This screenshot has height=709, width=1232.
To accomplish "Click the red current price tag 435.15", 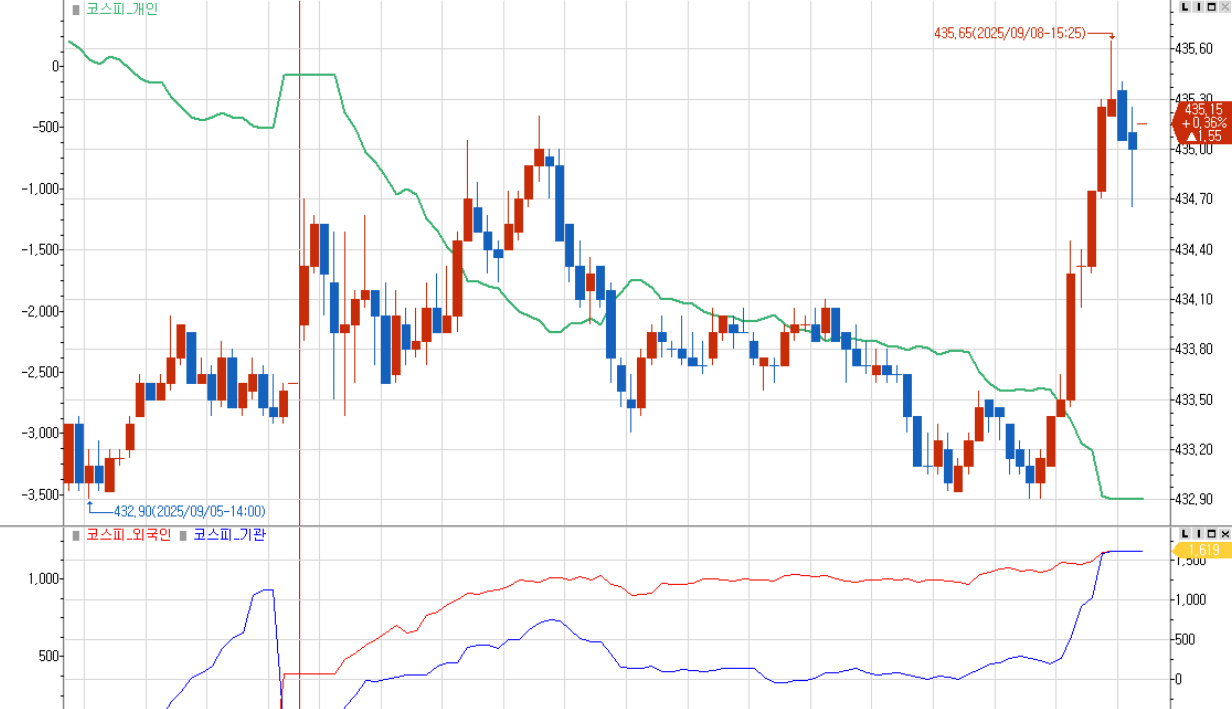I will 1202,122.
